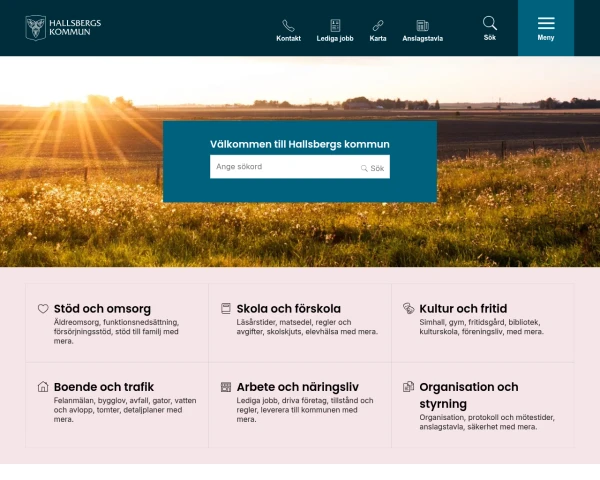The image size is (600, 480).
Task: Click the building icon beside Arbete och näringsliv
Action: click(x=226, y=387)
